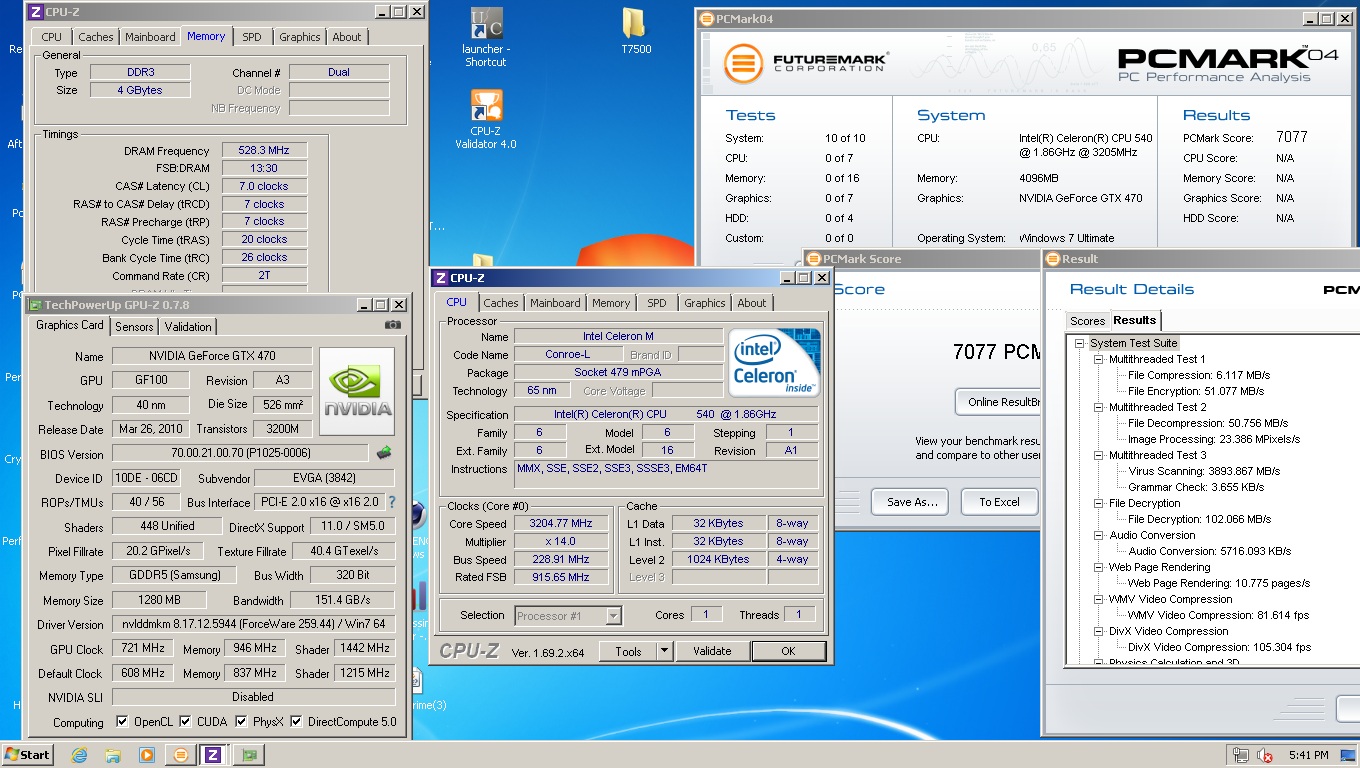
Task: Toggle the CUDA checkbox in GPU-Z
Action: coord(186,721)
